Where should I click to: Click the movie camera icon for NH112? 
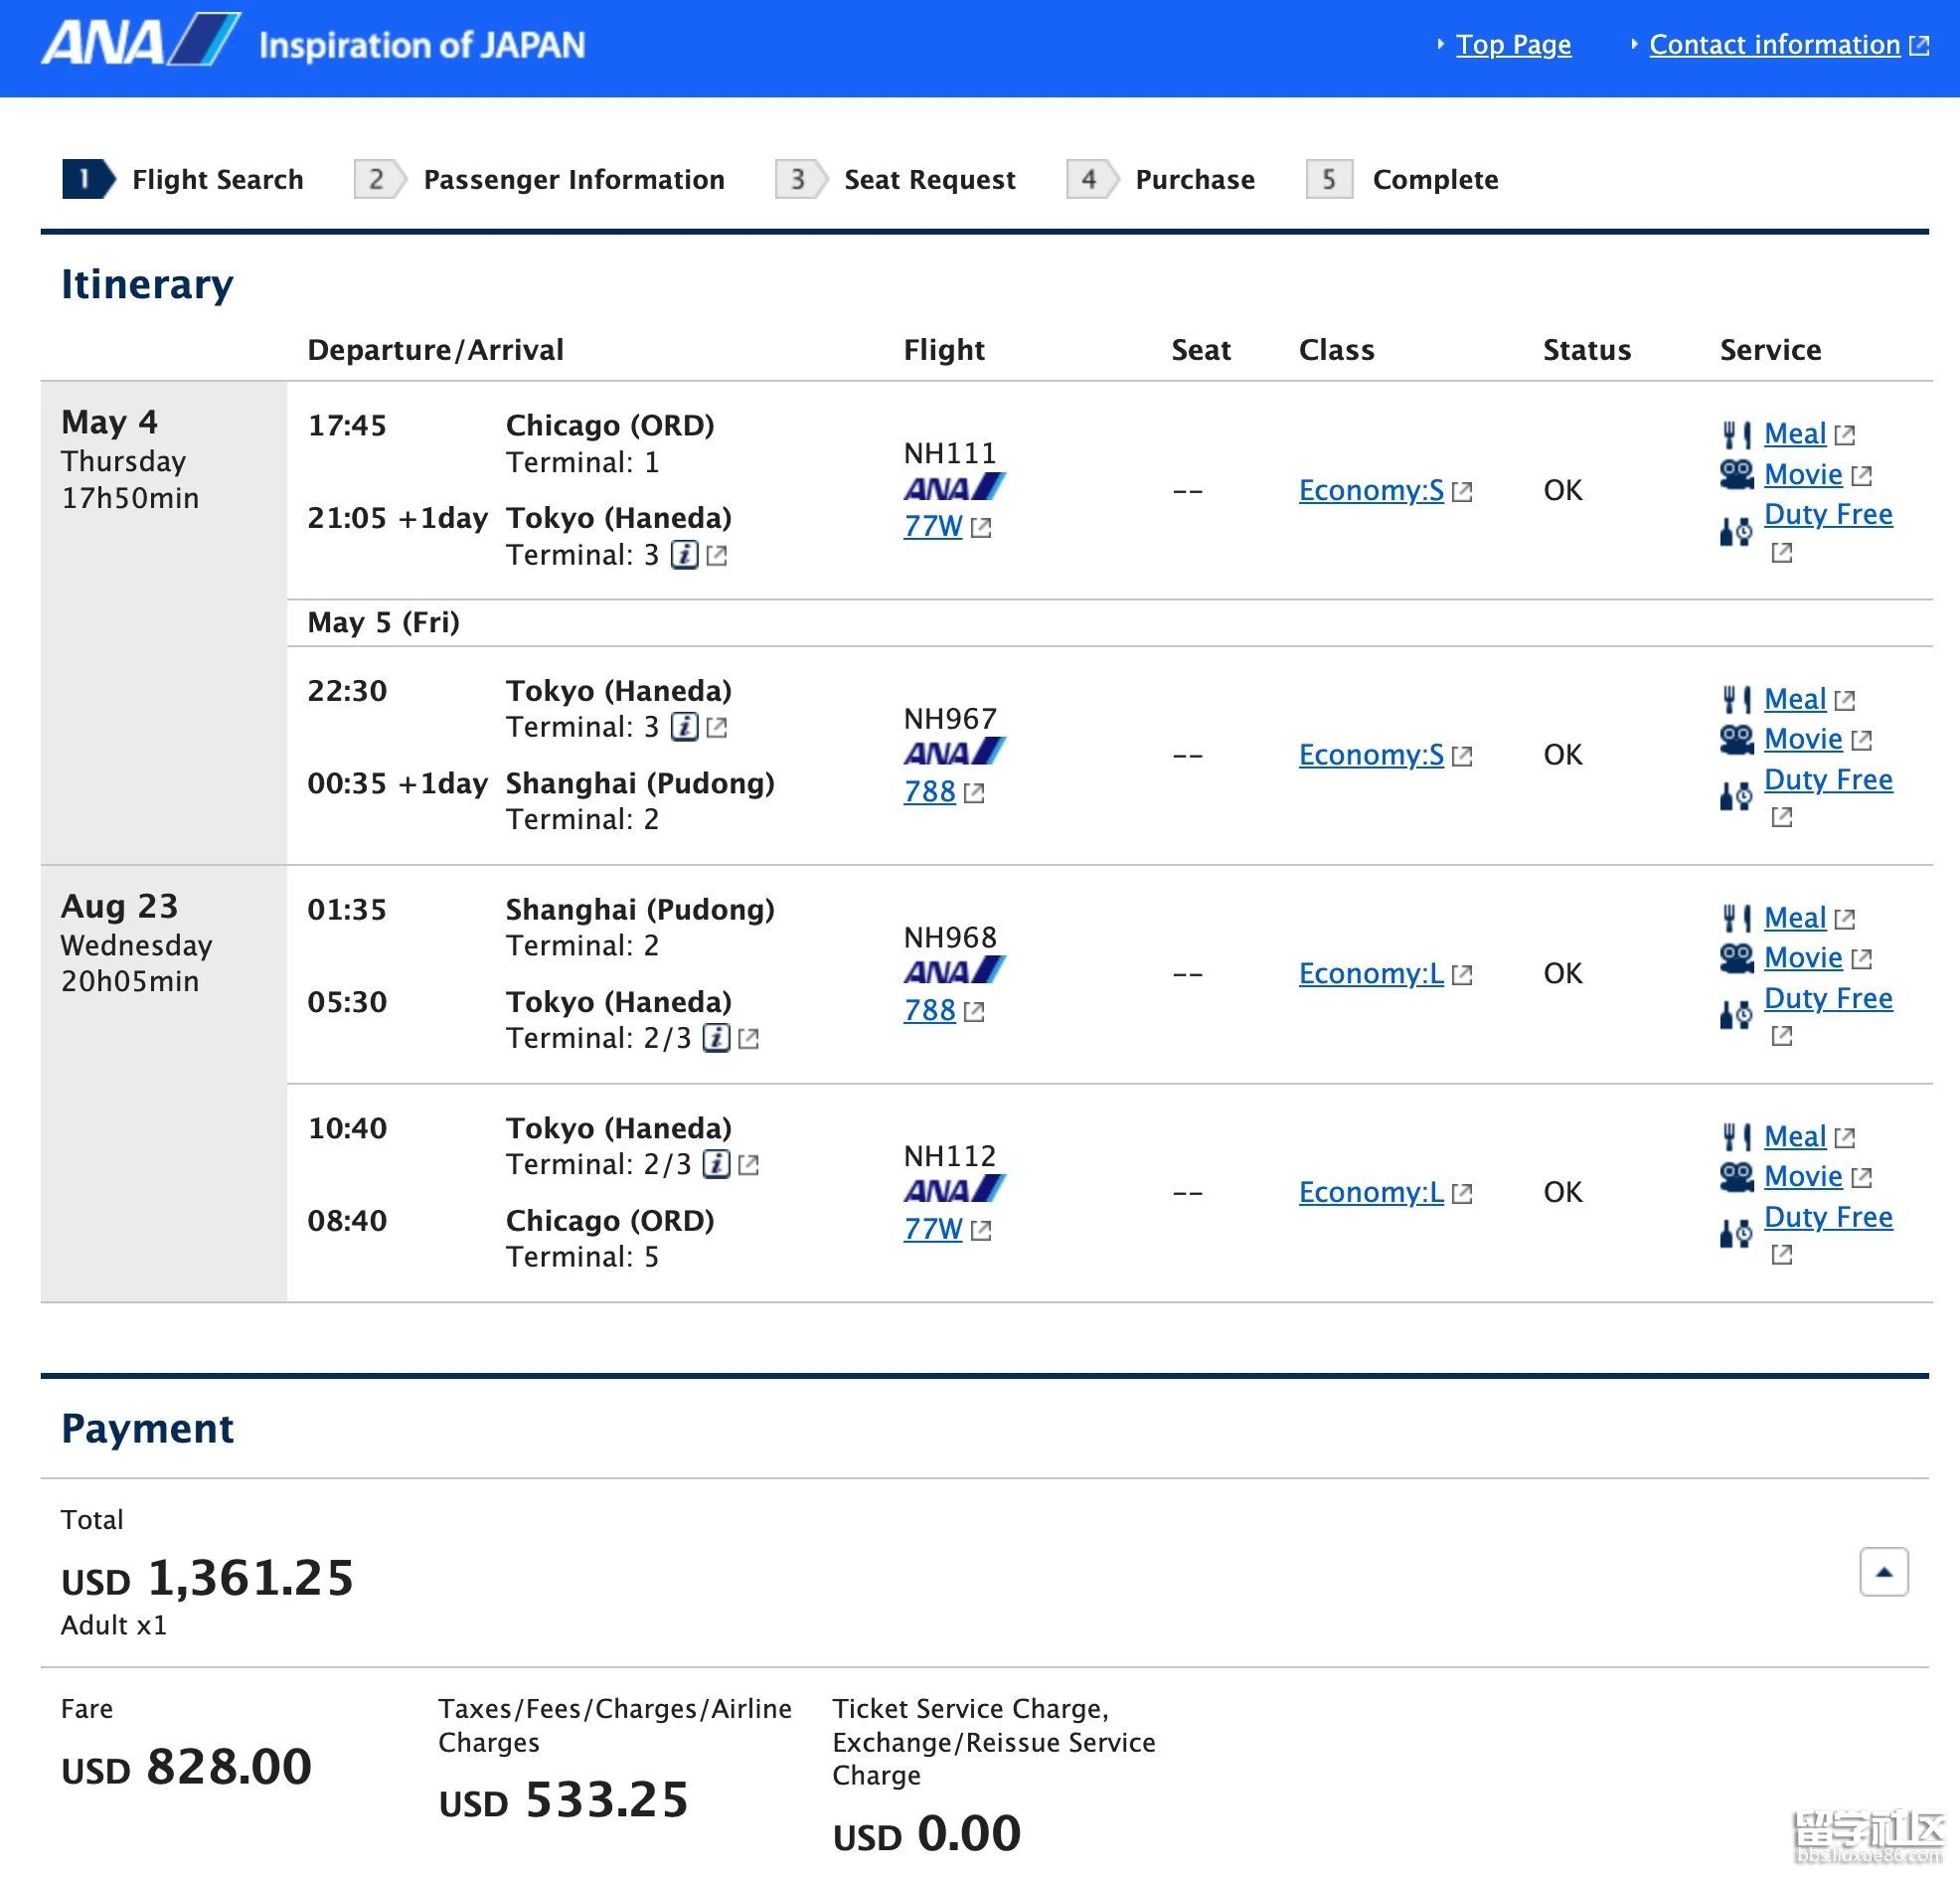pyautogui.click(x=1736, y=1177)
